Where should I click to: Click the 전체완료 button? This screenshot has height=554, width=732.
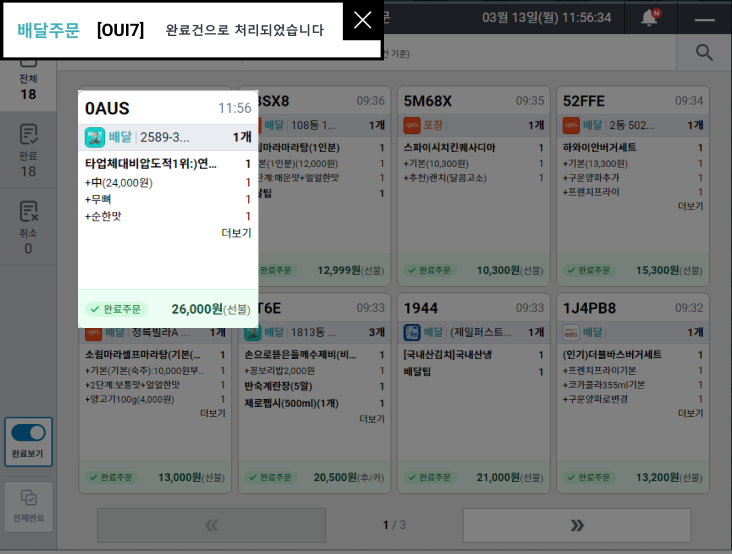pos(28,507)
